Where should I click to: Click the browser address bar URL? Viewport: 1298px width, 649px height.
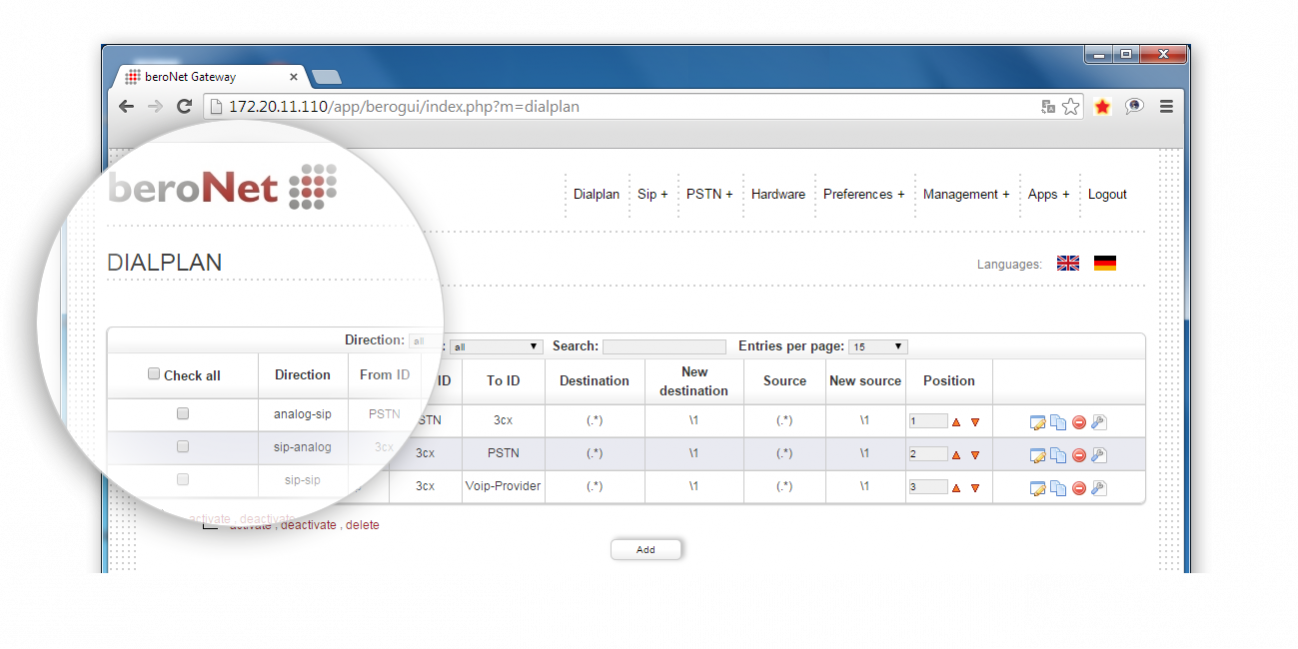(x=404, y=106)
